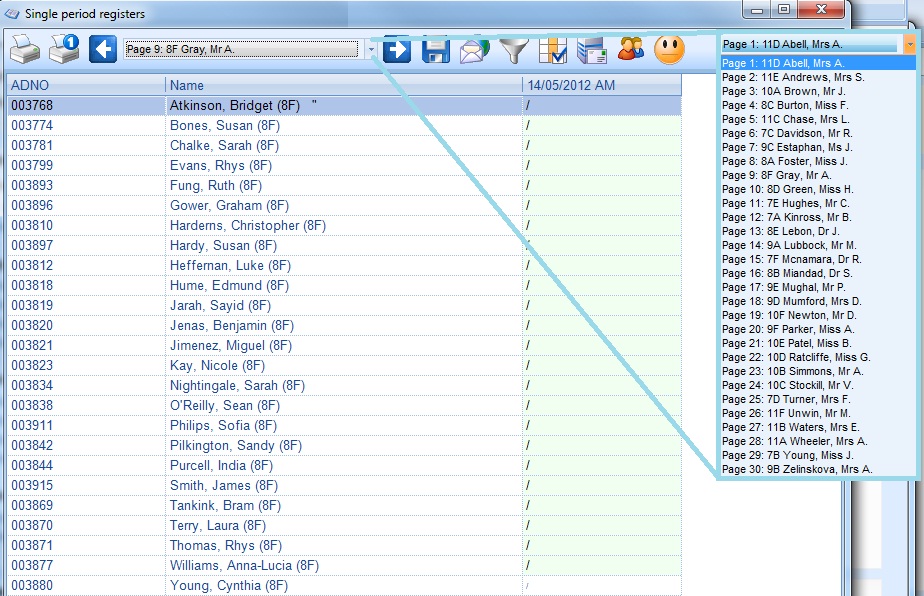The width and height of the screenshot is (924, 596).
Task: Select student O'Reilly, Sean (8F)
Action: [344, 406]
